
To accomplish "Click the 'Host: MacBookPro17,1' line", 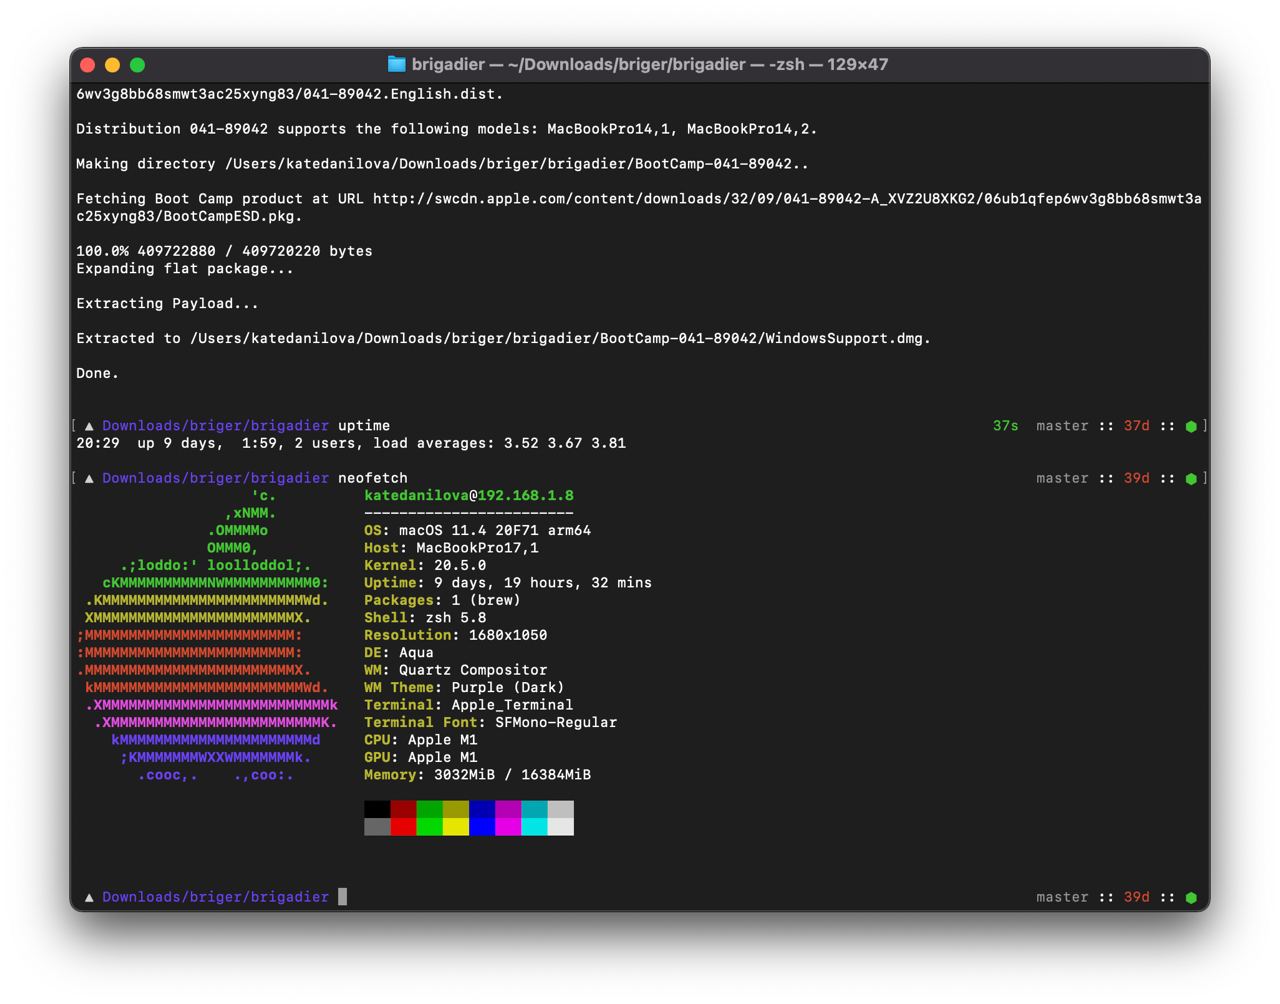I will (451, 548).
